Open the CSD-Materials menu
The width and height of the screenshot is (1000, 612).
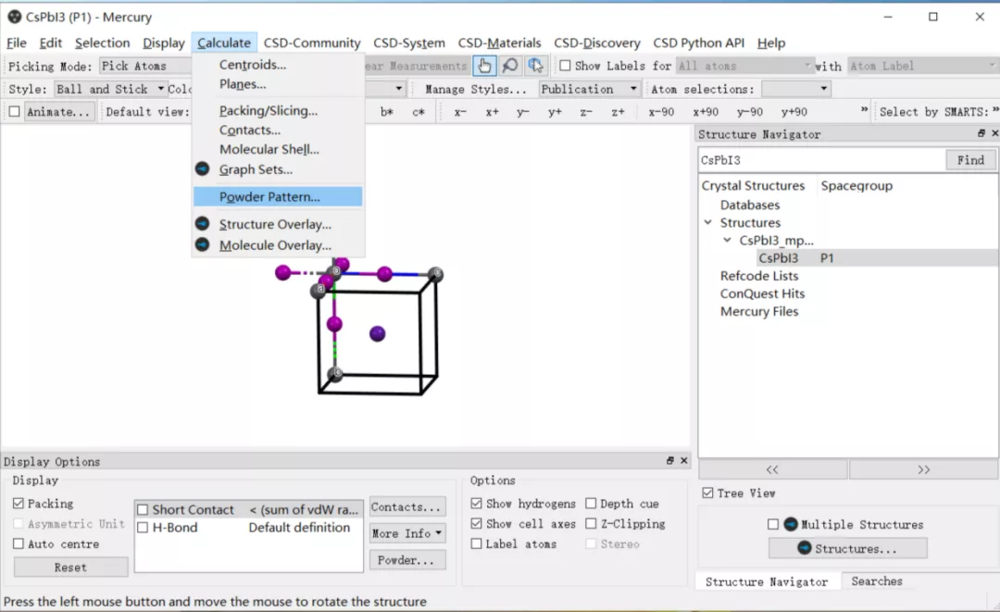pos(499,43)
